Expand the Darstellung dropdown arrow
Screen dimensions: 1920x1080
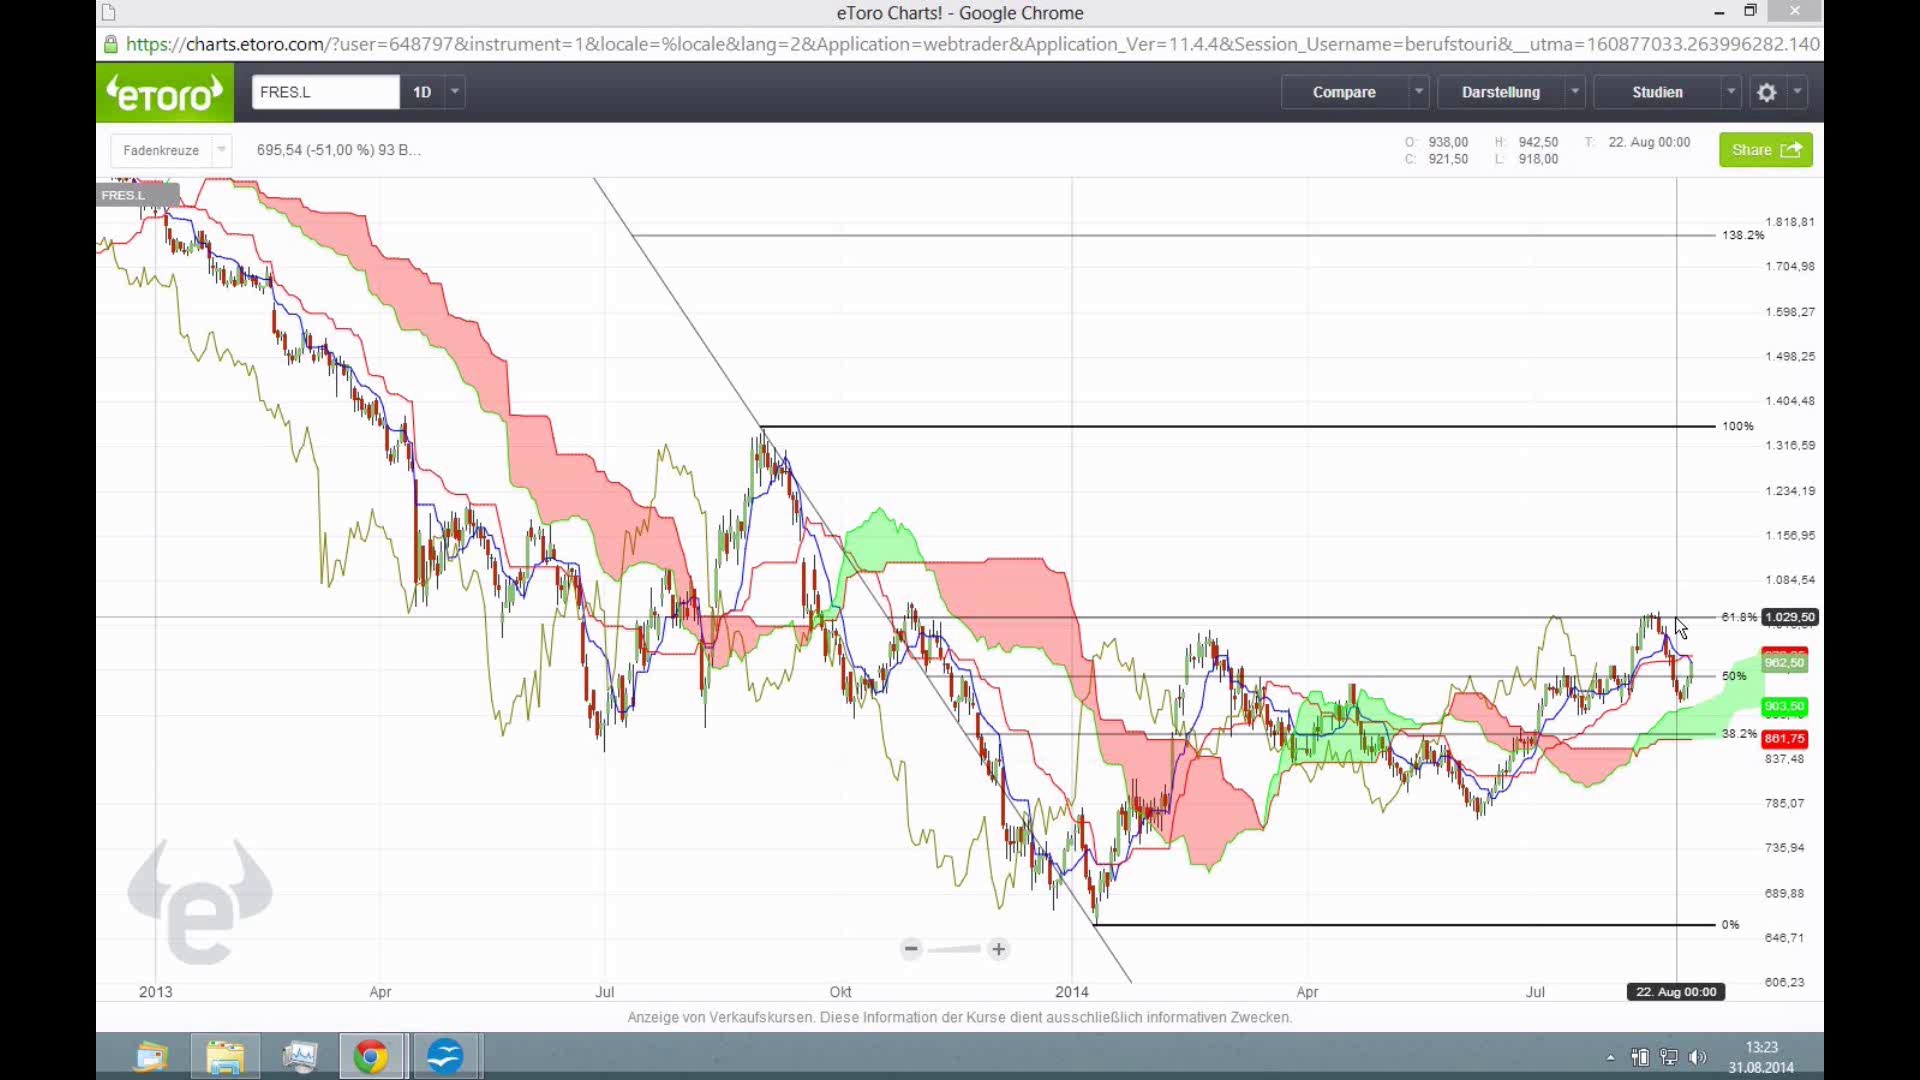pyautogui.click(x=1575, y=92)
